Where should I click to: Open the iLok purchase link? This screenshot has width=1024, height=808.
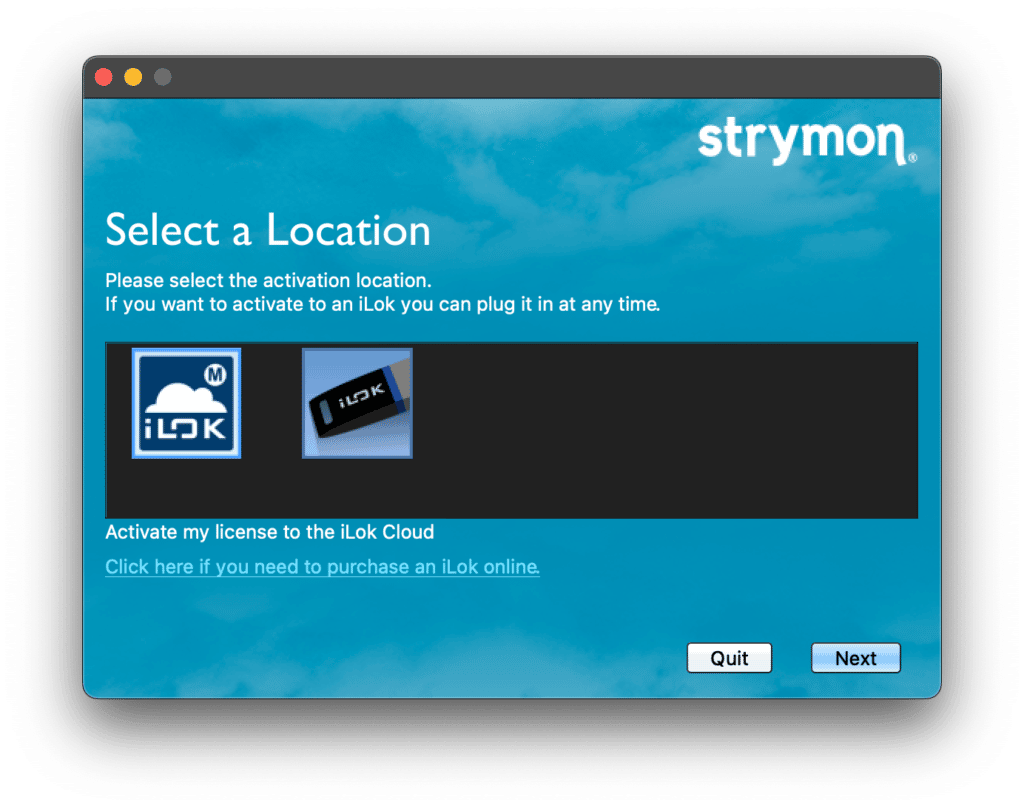click(322, 566)
